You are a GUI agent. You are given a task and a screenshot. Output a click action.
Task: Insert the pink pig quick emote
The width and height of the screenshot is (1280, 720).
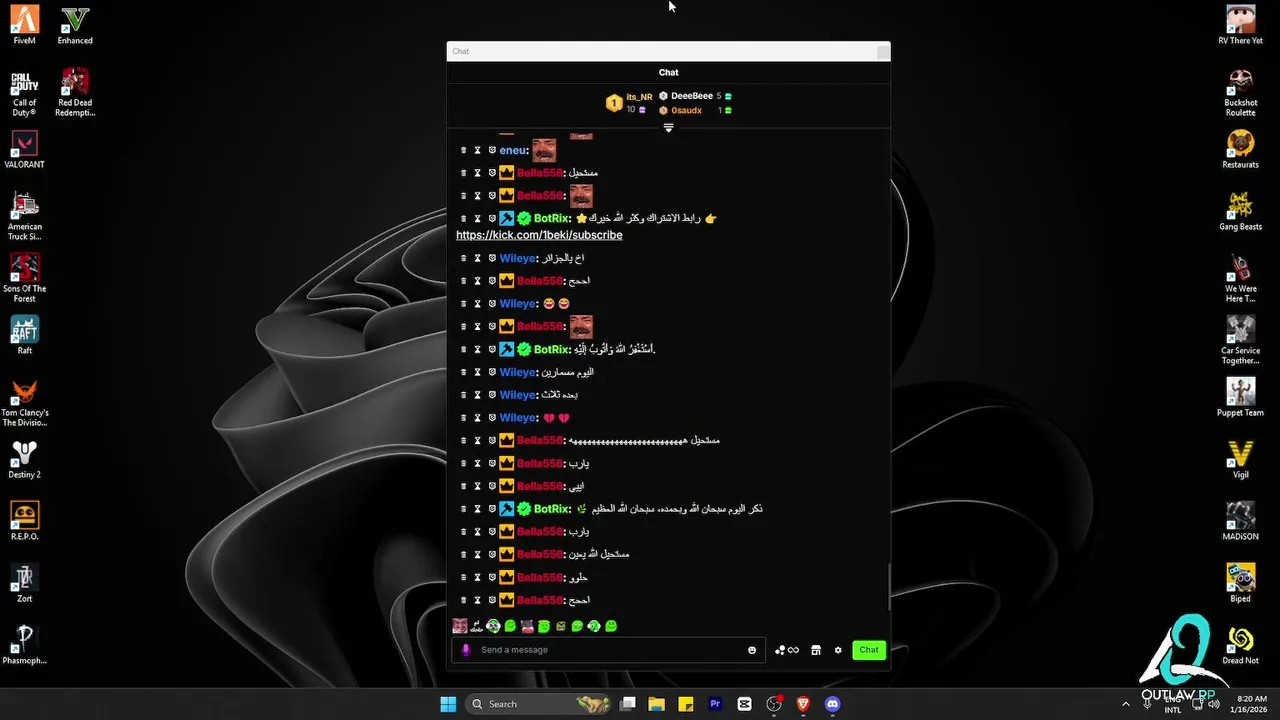coord(527,626)
